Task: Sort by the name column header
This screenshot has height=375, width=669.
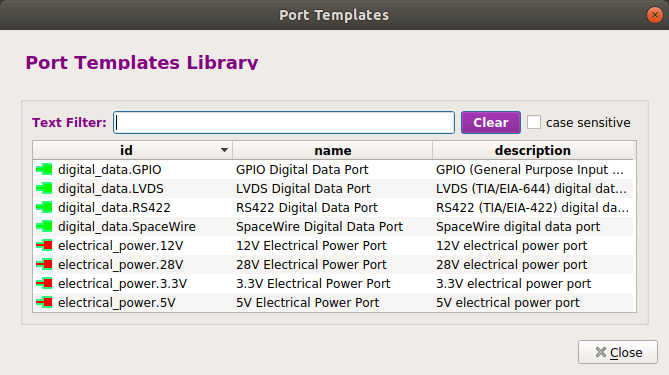Action: coord(332,150)
